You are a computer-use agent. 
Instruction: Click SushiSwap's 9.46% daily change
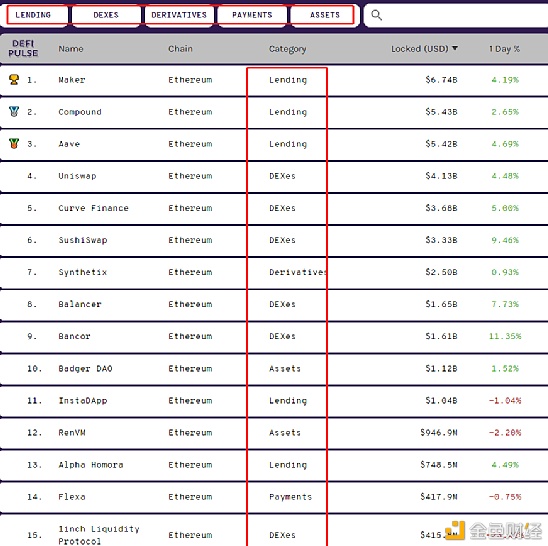pos(505,240)
